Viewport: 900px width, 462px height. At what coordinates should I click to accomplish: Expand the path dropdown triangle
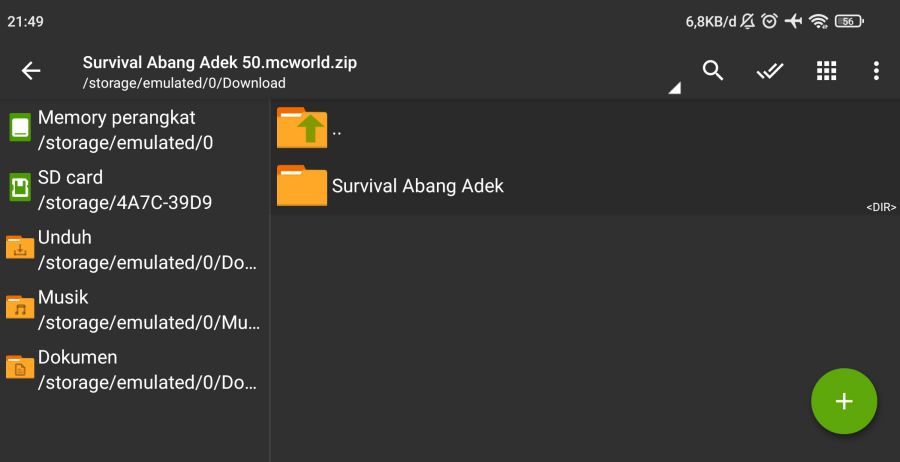click(x=674, y=88)
